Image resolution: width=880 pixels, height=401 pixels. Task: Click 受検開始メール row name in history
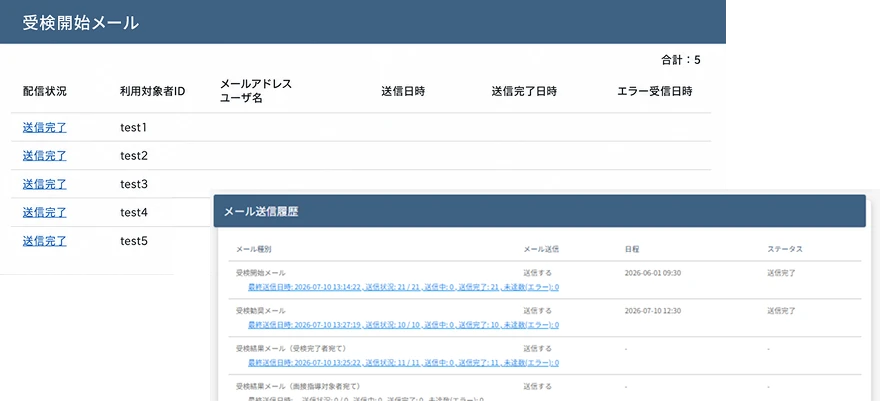tap(261, 273)
